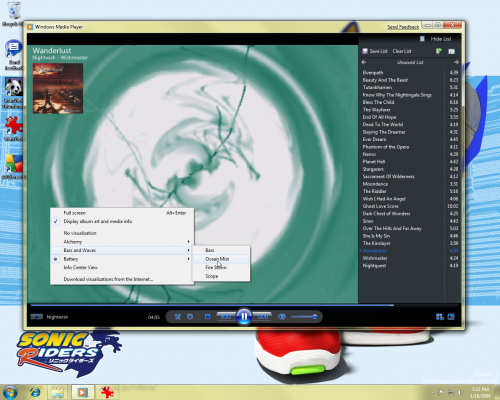
Task: Click the Unsaved List title
Action: [410, 62]
